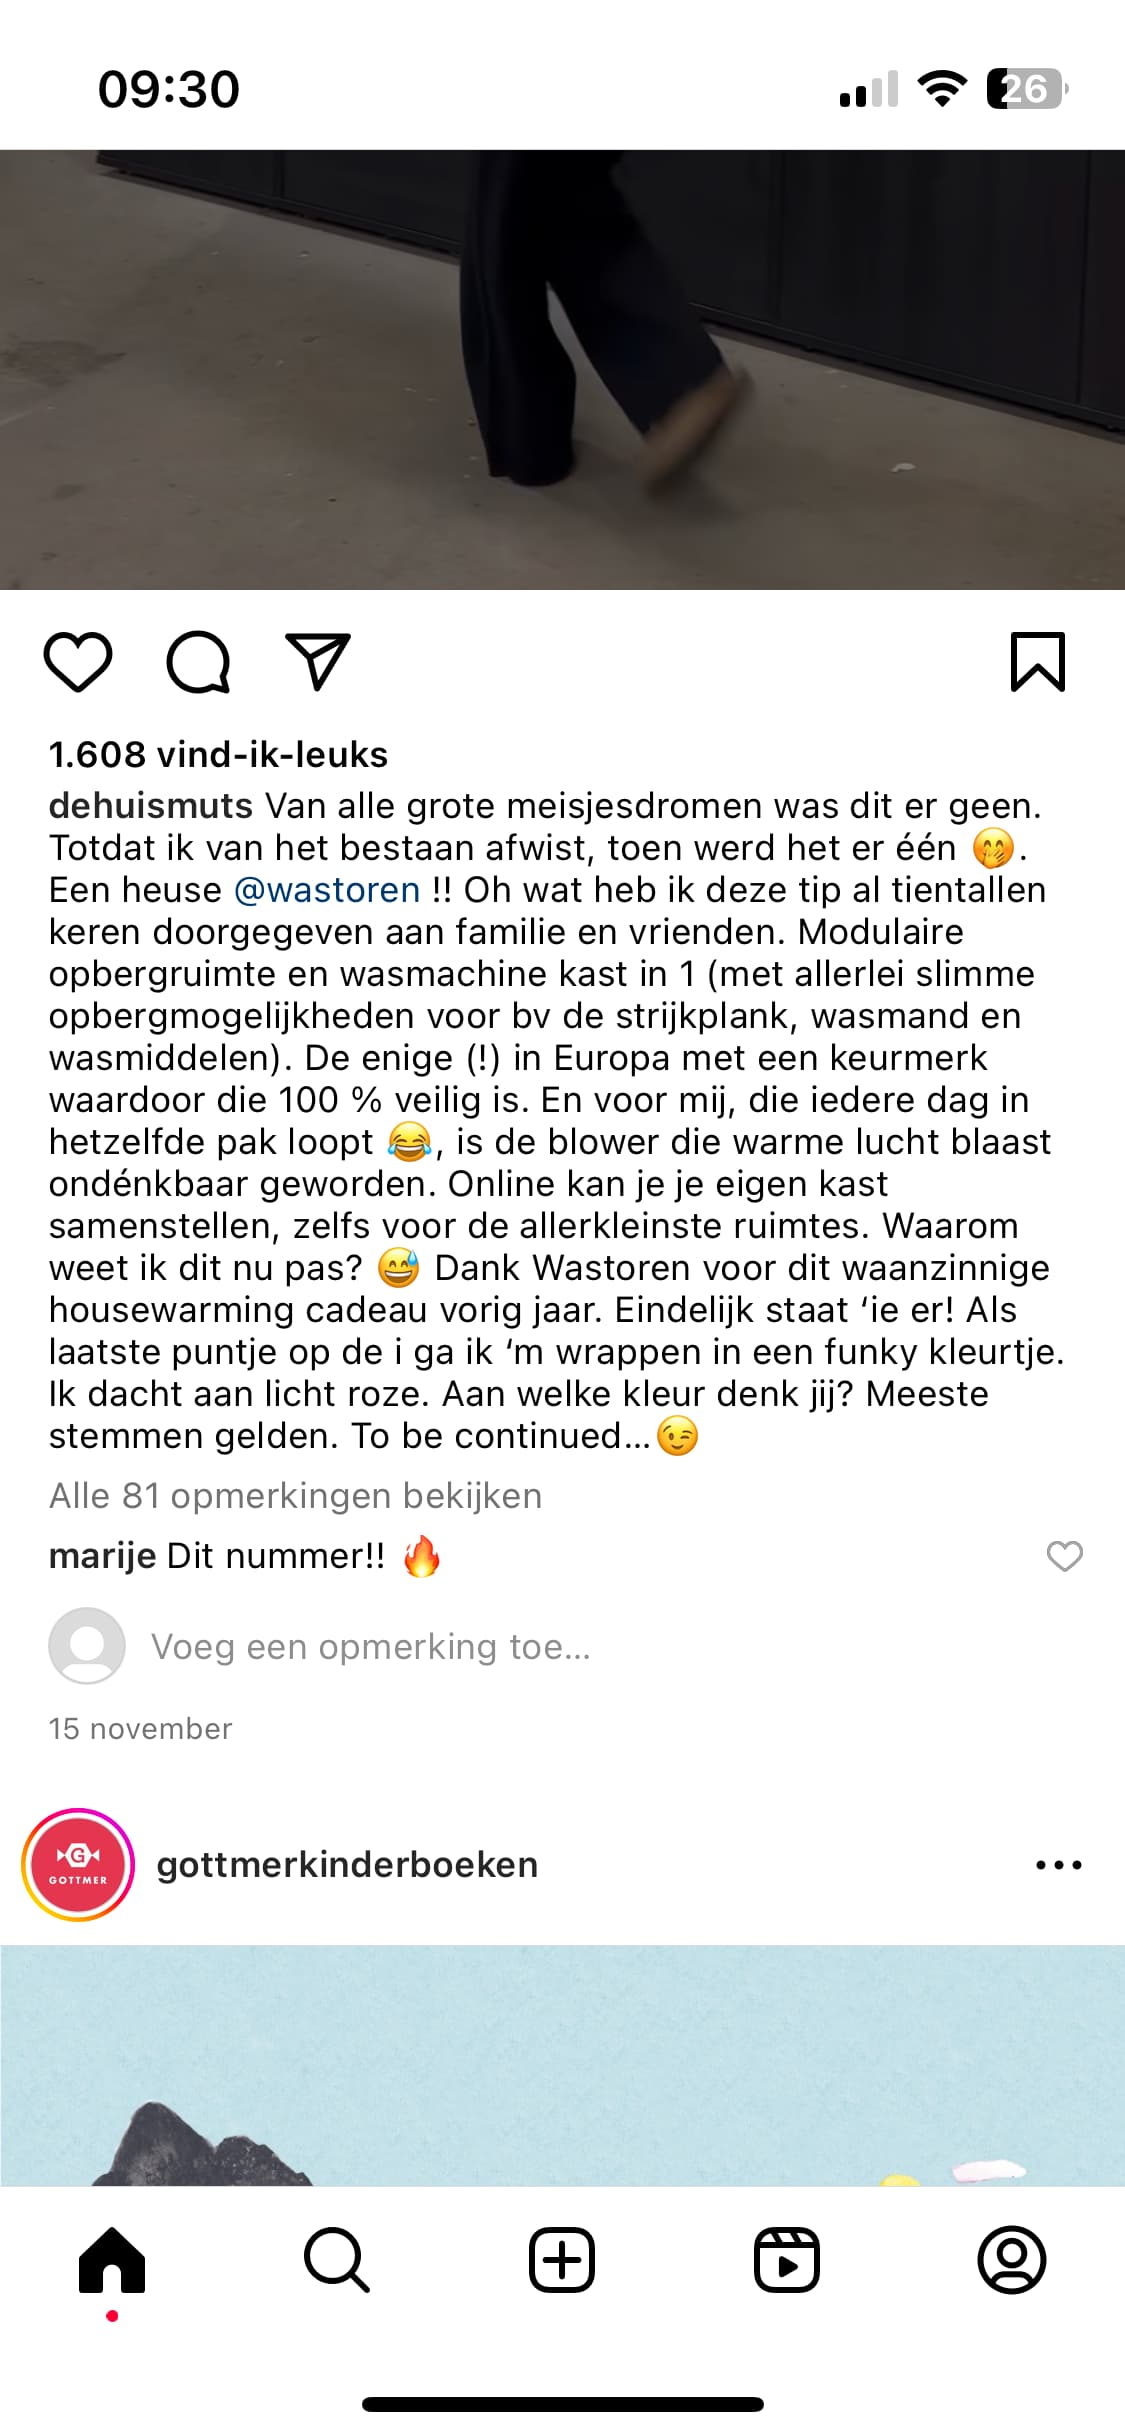Save post using bookmark icon
The height and width of the screenshot is (2436, 1125).
[1038, 661]
